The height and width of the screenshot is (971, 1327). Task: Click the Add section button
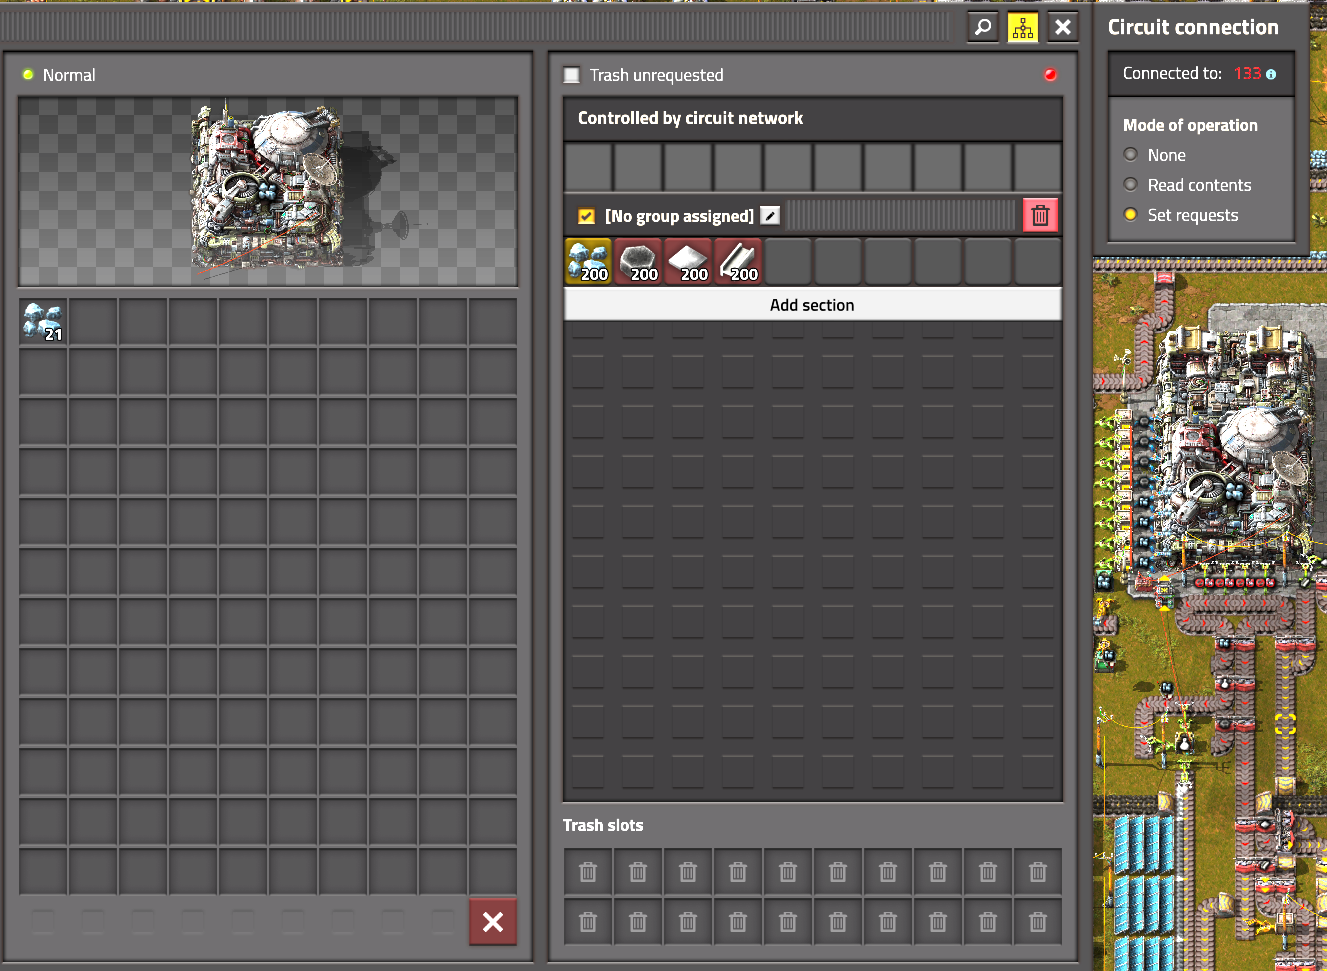(812, 305)
